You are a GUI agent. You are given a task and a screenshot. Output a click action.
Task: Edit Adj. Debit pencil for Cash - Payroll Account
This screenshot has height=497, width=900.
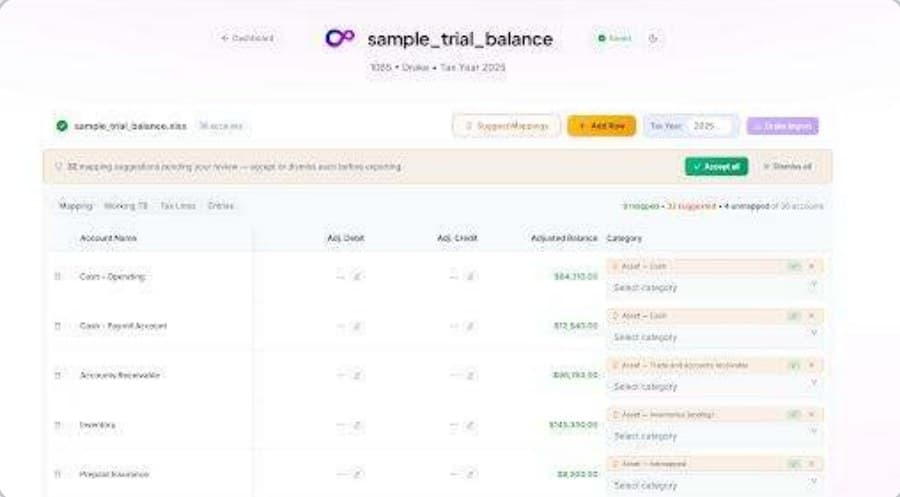pos(357,326)
